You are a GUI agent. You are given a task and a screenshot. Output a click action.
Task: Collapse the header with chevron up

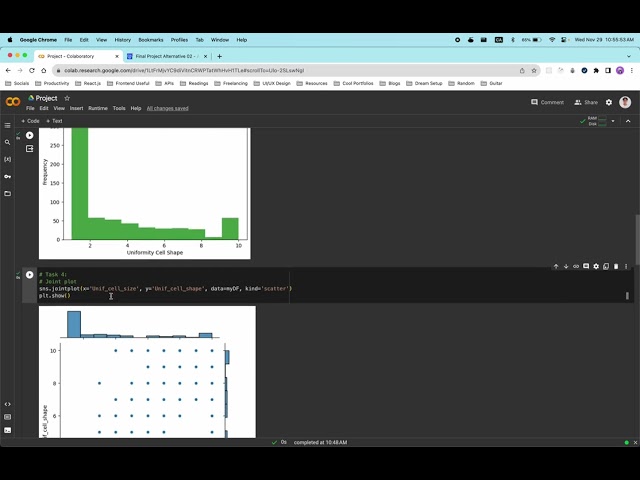coord(628,121)
